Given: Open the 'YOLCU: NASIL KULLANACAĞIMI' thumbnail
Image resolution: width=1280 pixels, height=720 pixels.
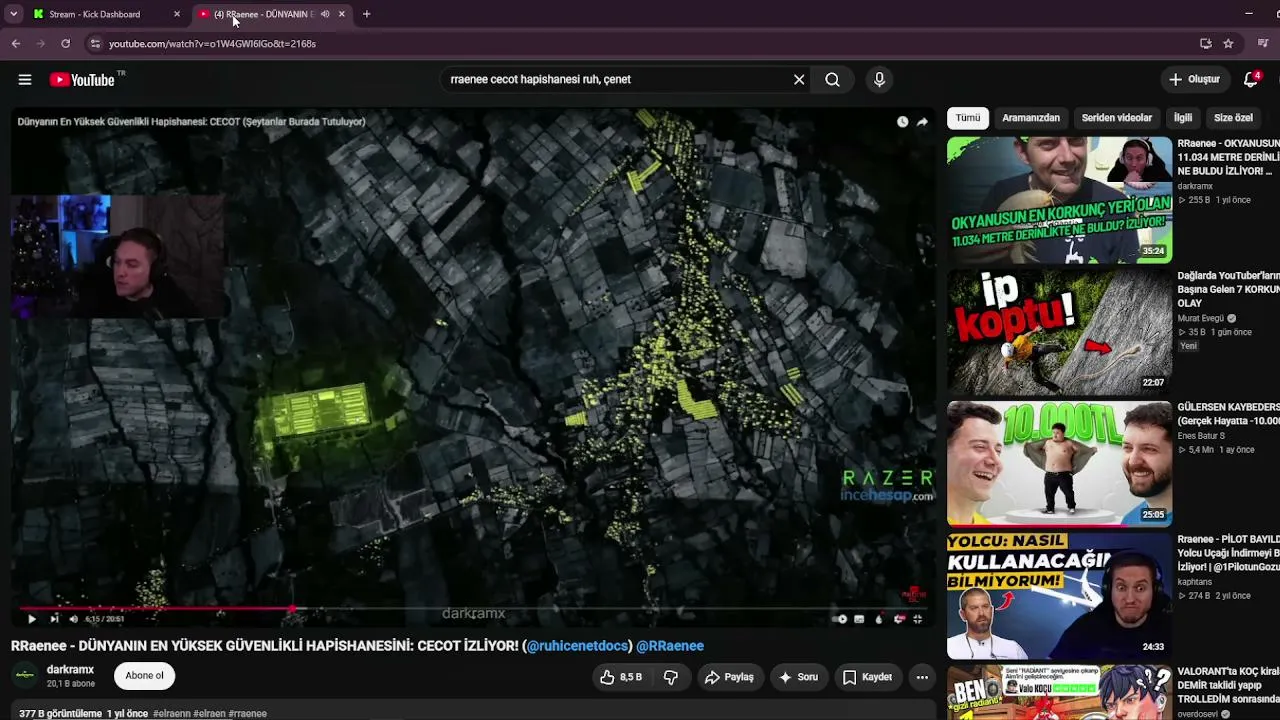Looking at the screenshot, I should pyautogui.click(x=1059, y=596).
